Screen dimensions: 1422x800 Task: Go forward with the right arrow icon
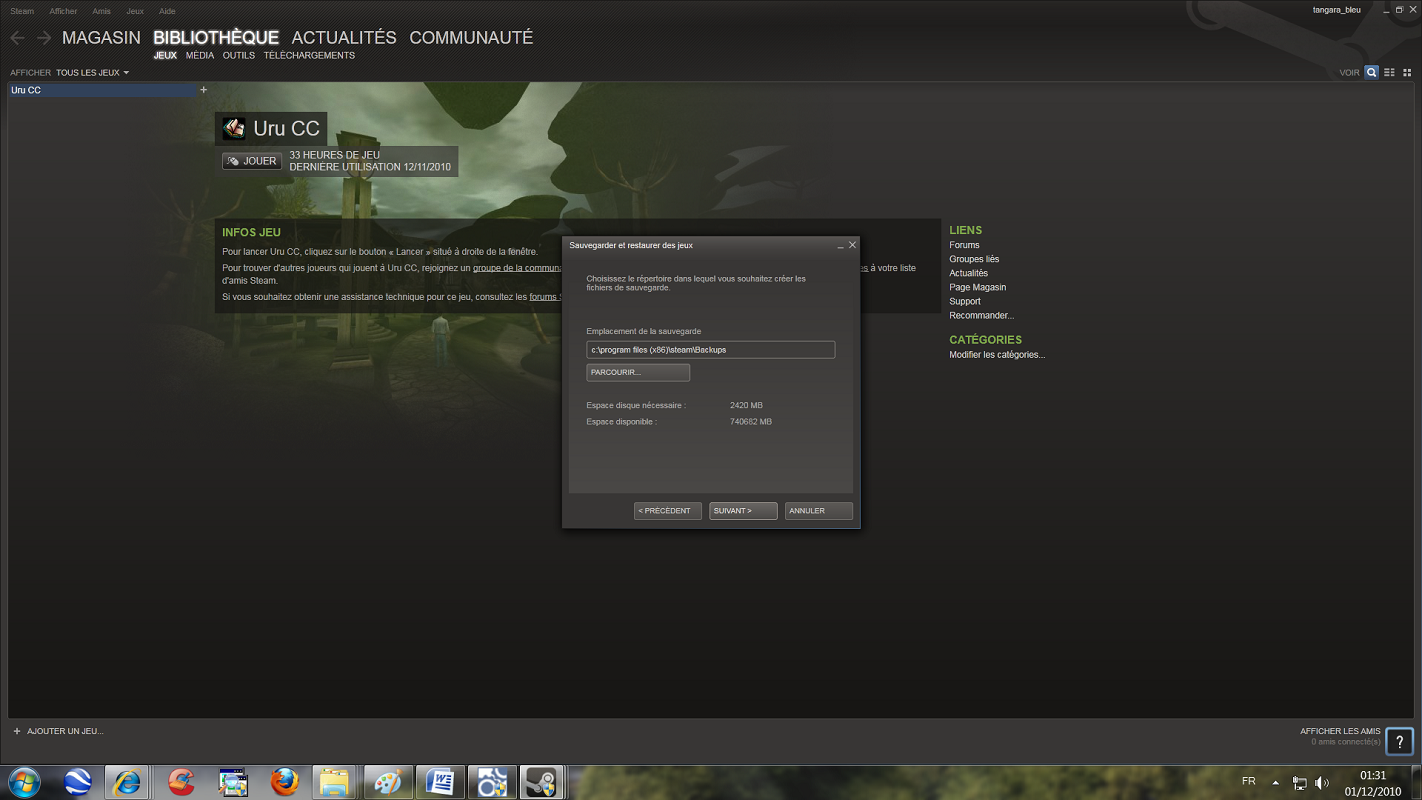pyautogui.click(x=43, y=38)
